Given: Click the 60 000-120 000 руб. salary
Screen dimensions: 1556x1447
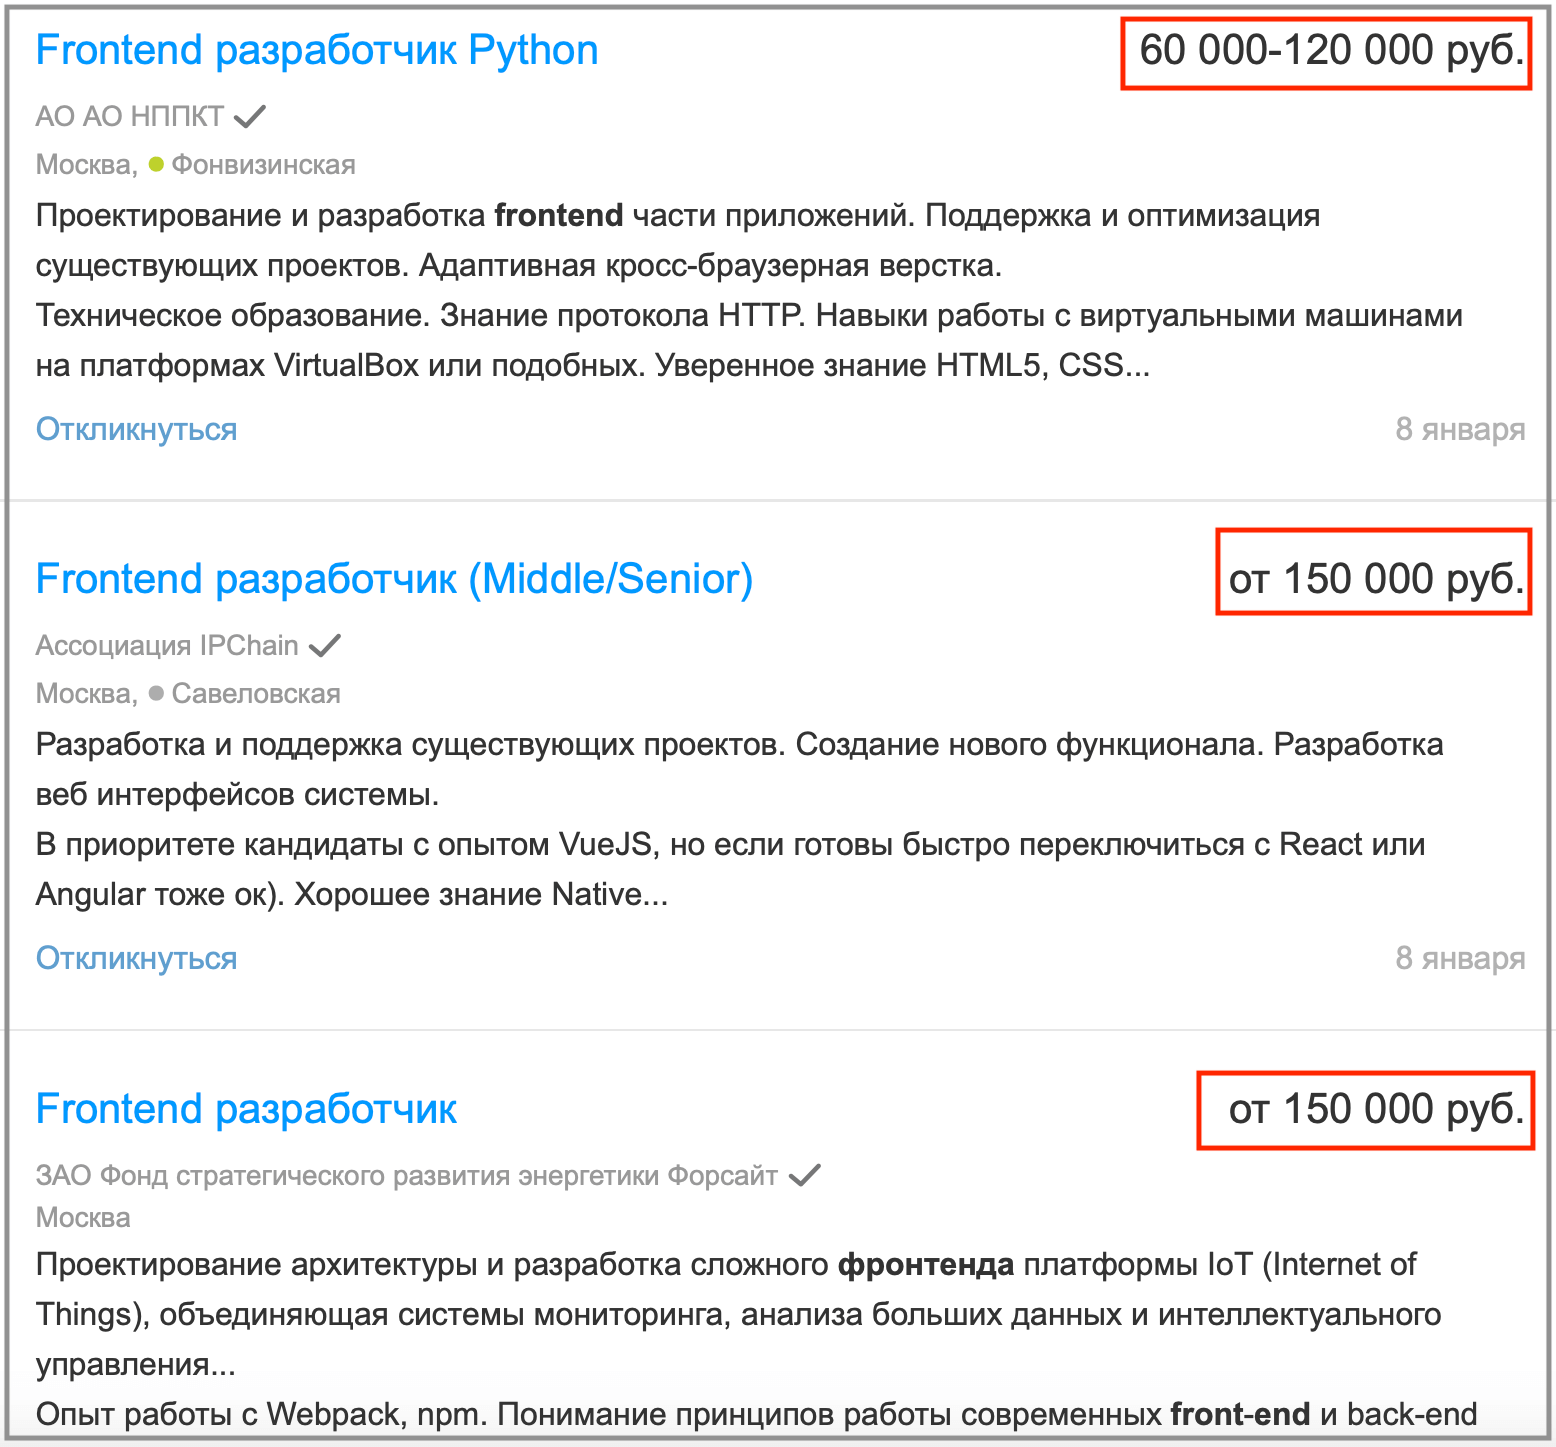Looking at the screenshot, I should [1331, 50].
